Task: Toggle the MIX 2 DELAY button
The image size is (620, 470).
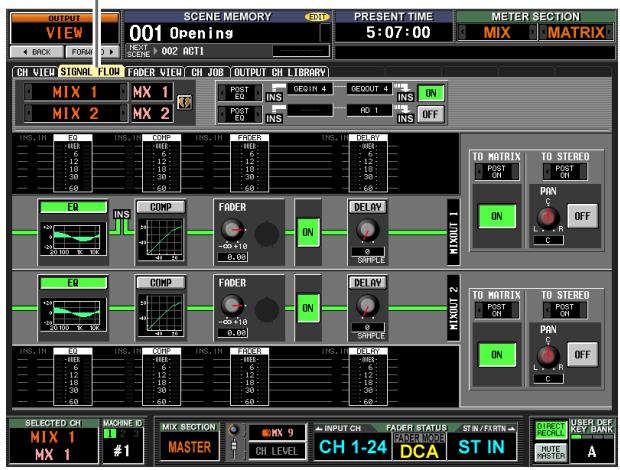Action: 367,282
